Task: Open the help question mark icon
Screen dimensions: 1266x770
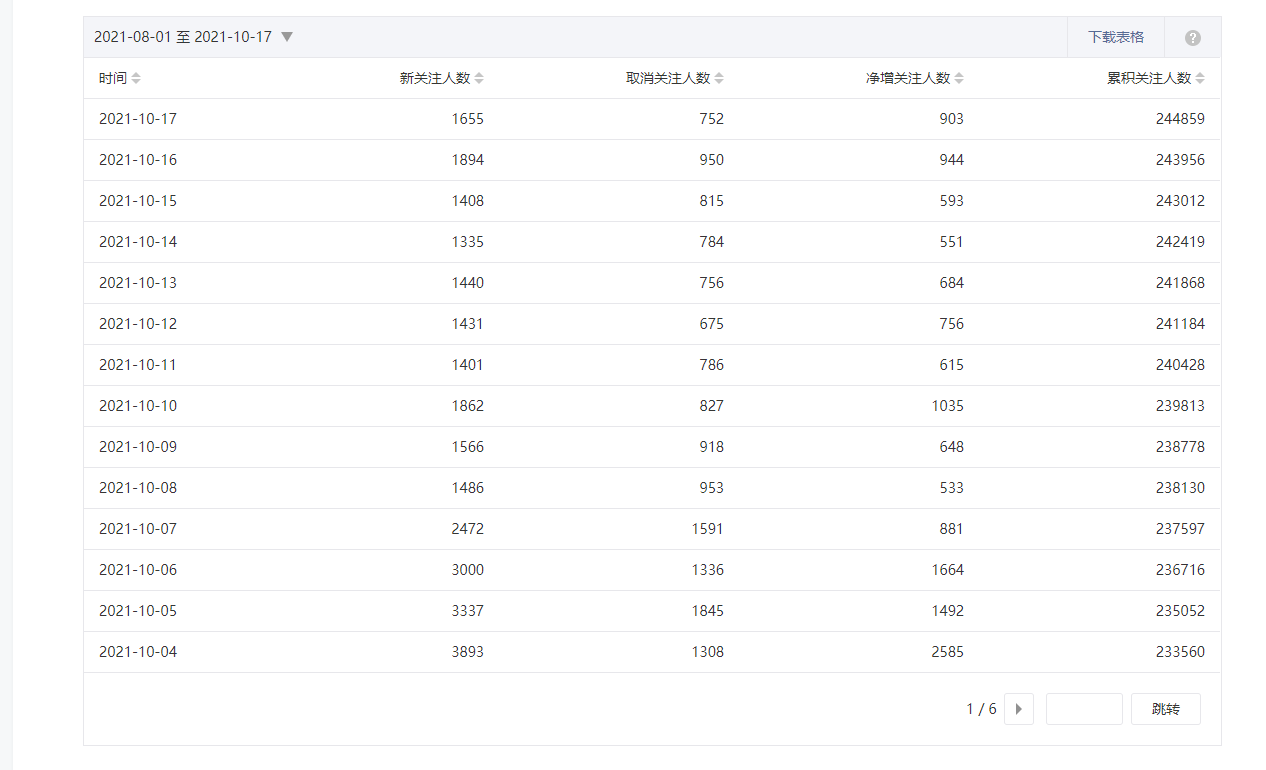Action: (x=1192, y=38)
